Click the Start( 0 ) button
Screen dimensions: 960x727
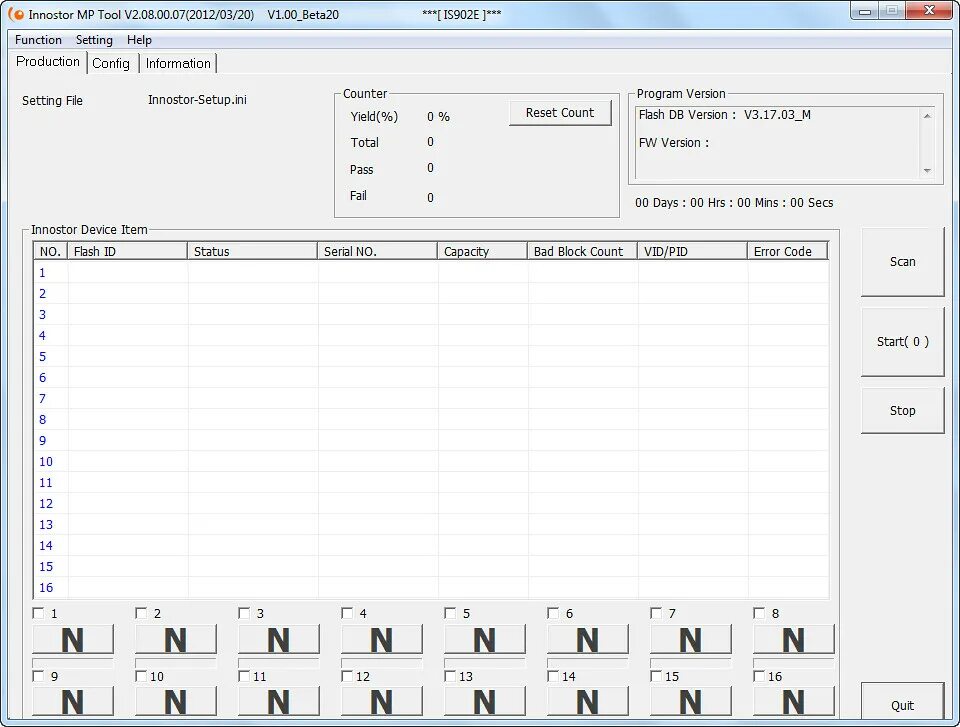tap(902, 342)
